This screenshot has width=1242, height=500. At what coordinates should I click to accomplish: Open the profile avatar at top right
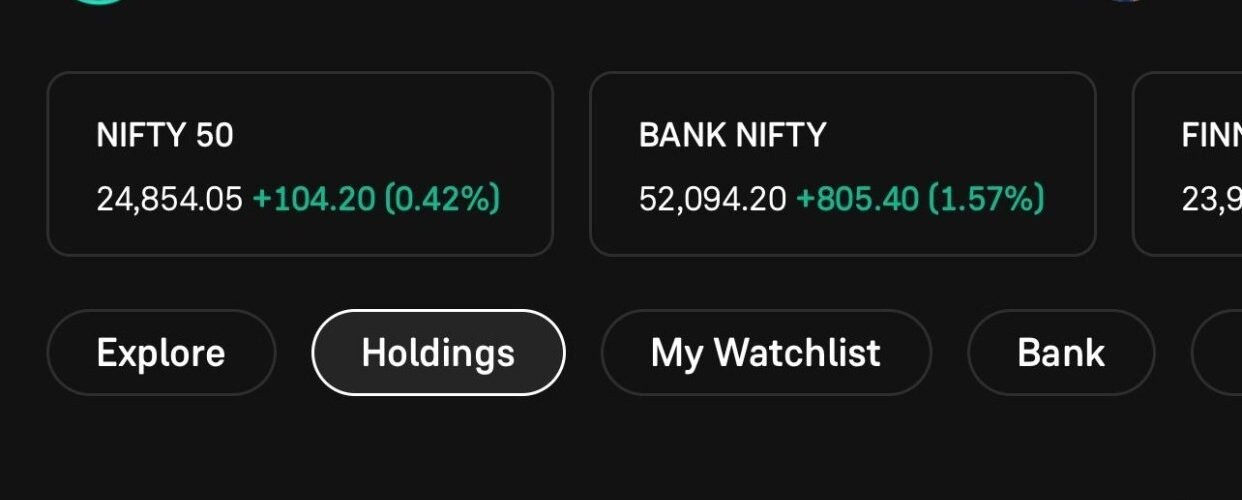coord(1125,3)
